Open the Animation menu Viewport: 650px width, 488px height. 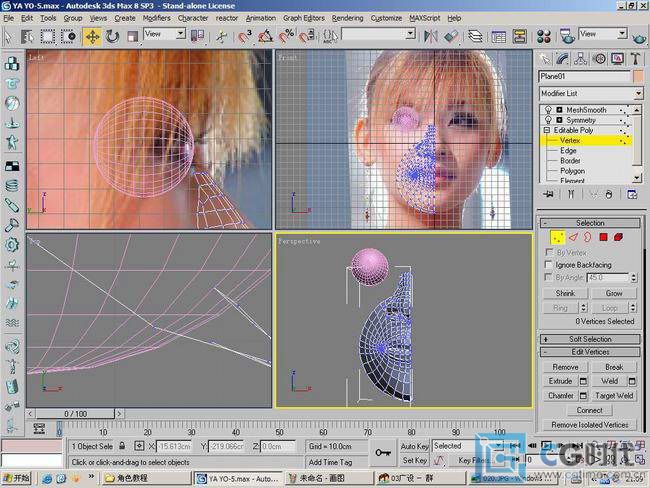coord(260,18)
